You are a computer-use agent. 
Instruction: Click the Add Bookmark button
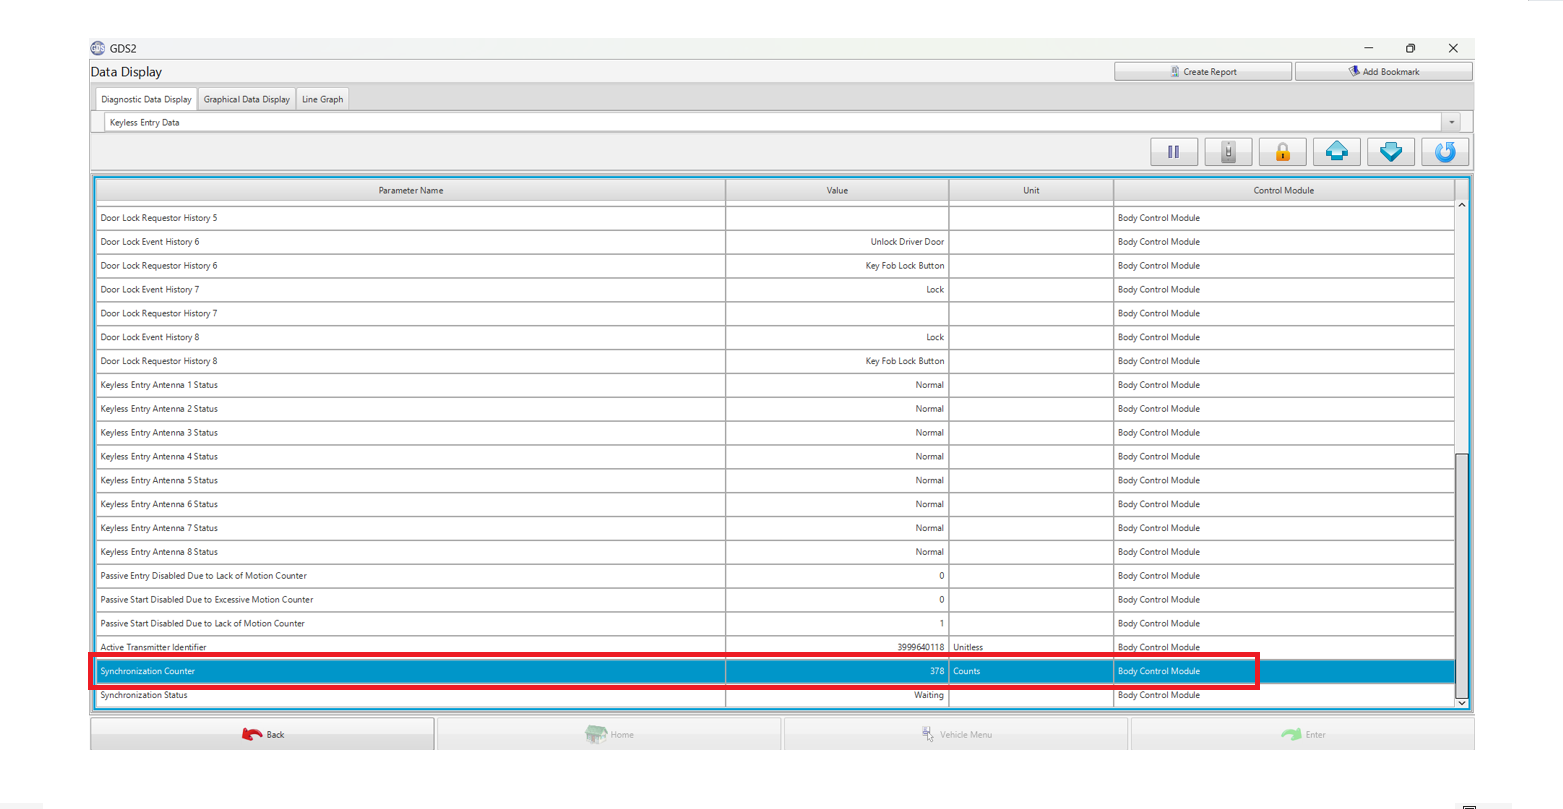tap(1383, 72)
